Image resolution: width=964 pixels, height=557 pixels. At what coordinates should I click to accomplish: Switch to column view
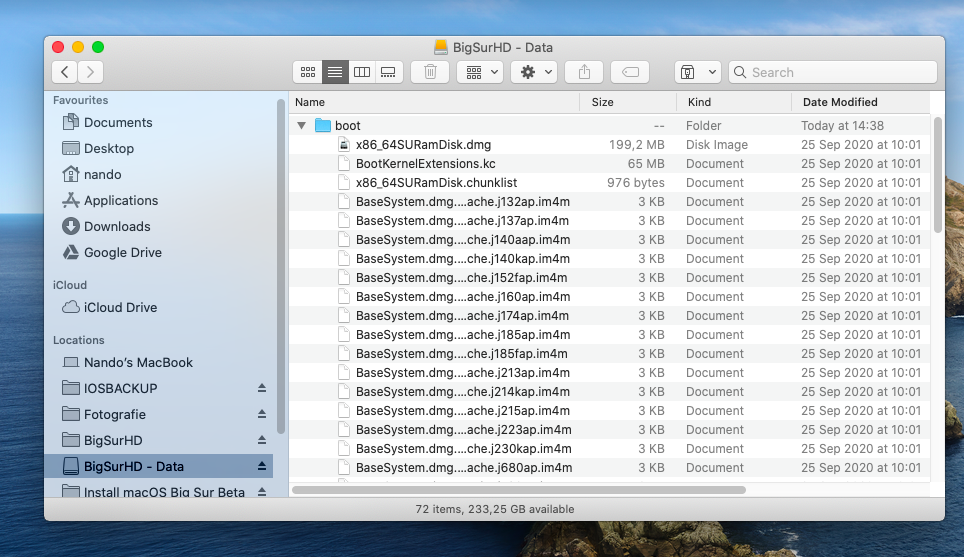pyautogui.click(x=362, y=72)
